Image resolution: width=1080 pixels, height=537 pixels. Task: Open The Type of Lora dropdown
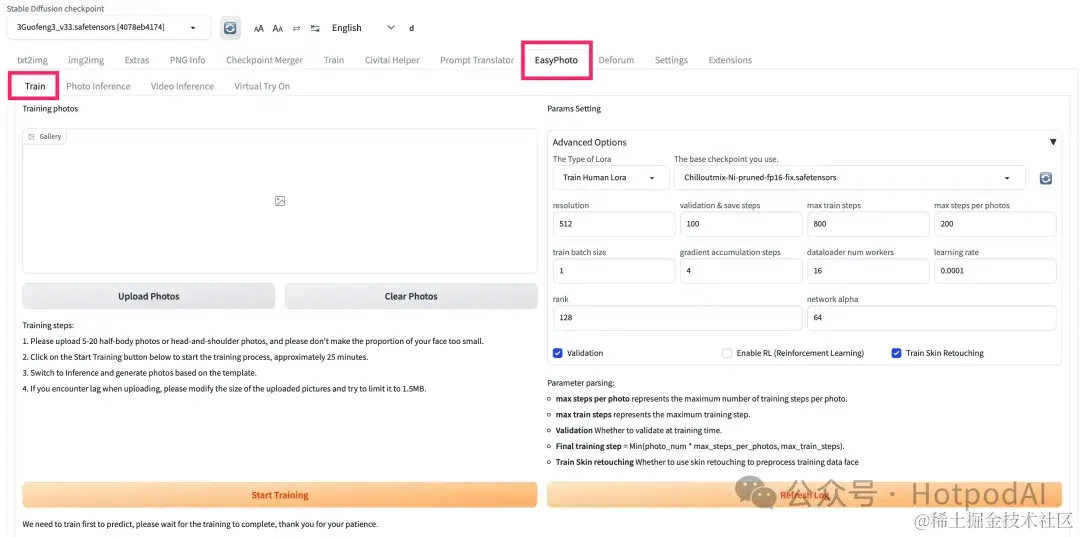610,178
